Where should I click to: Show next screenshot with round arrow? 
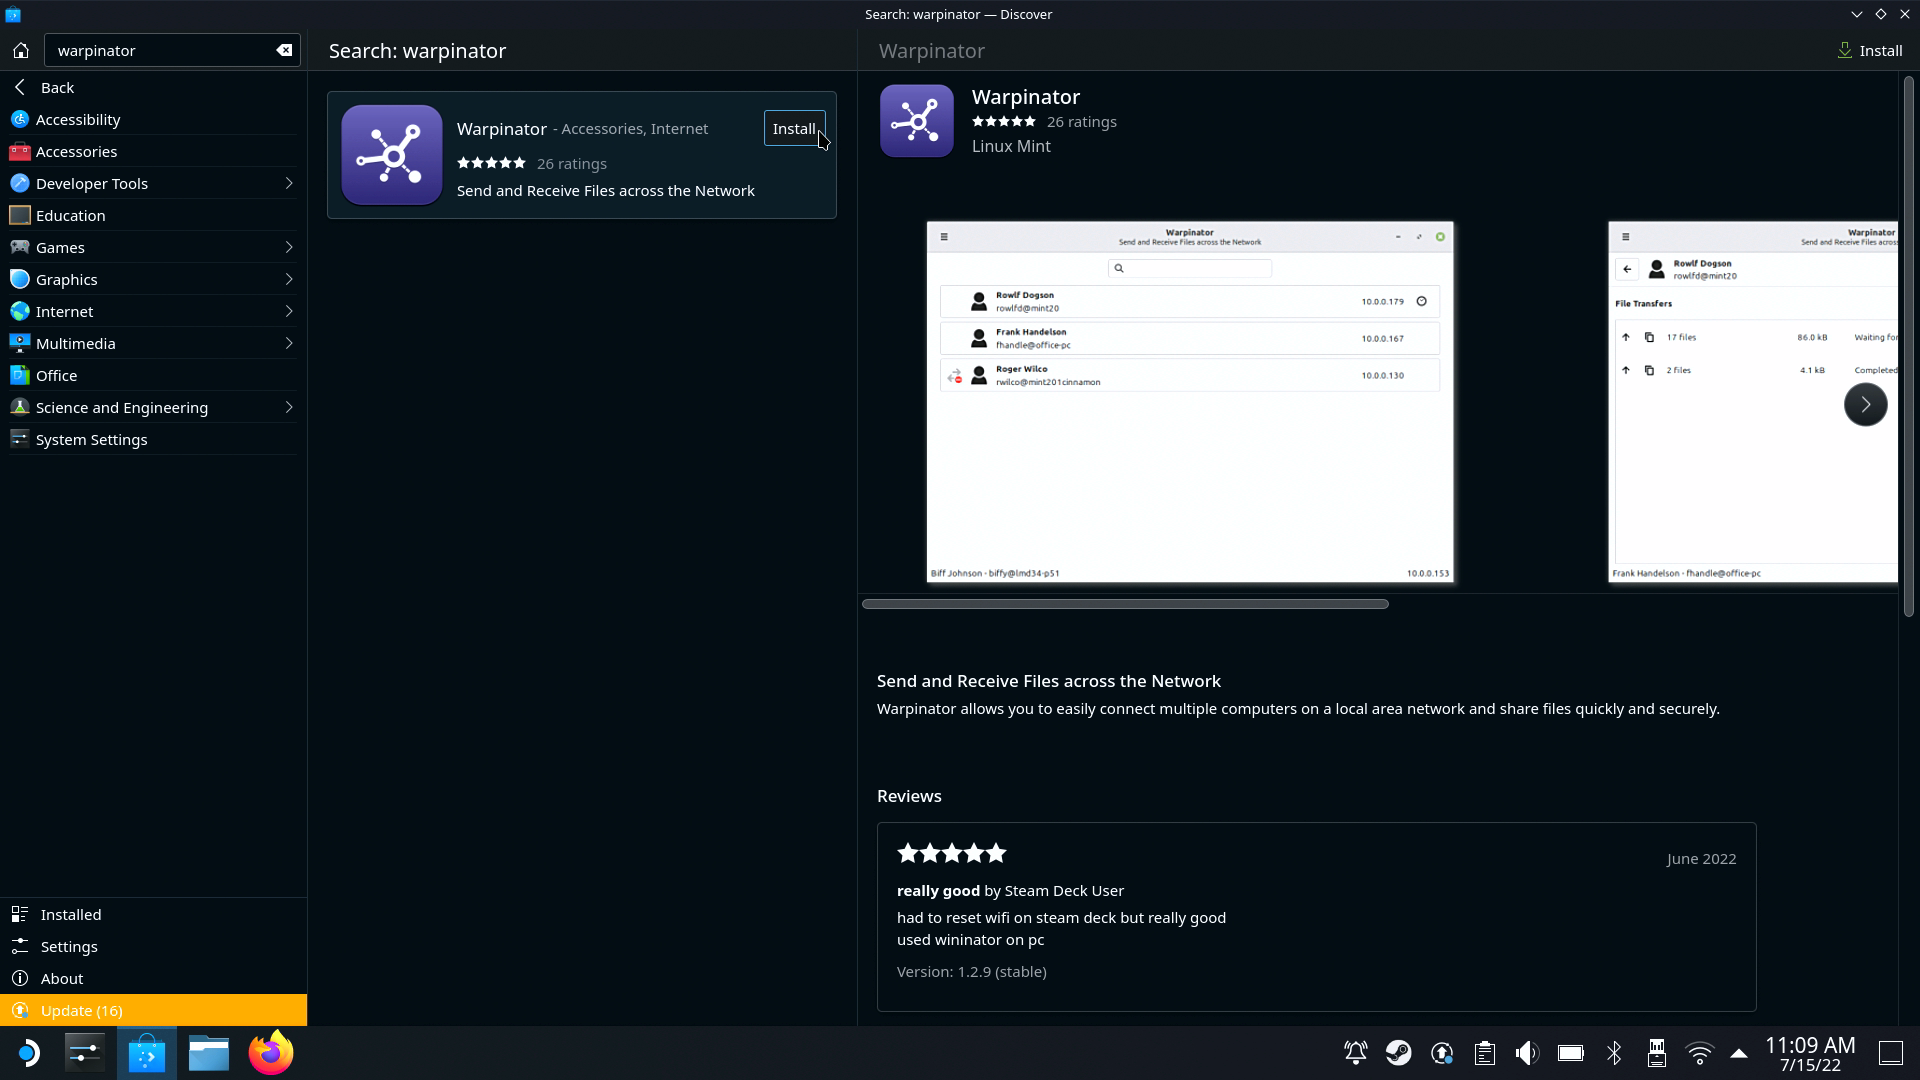click(1865, 405)
